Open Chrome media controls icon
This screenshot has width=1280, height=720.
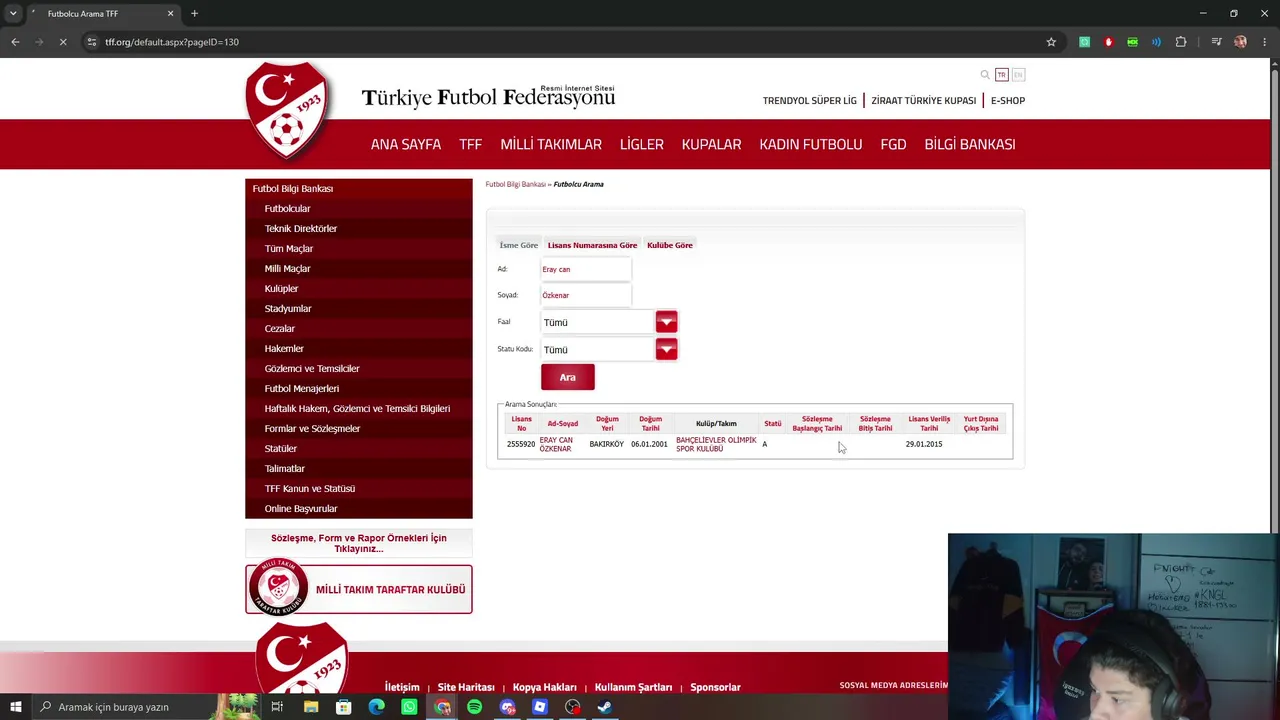tap(1216, 42)
